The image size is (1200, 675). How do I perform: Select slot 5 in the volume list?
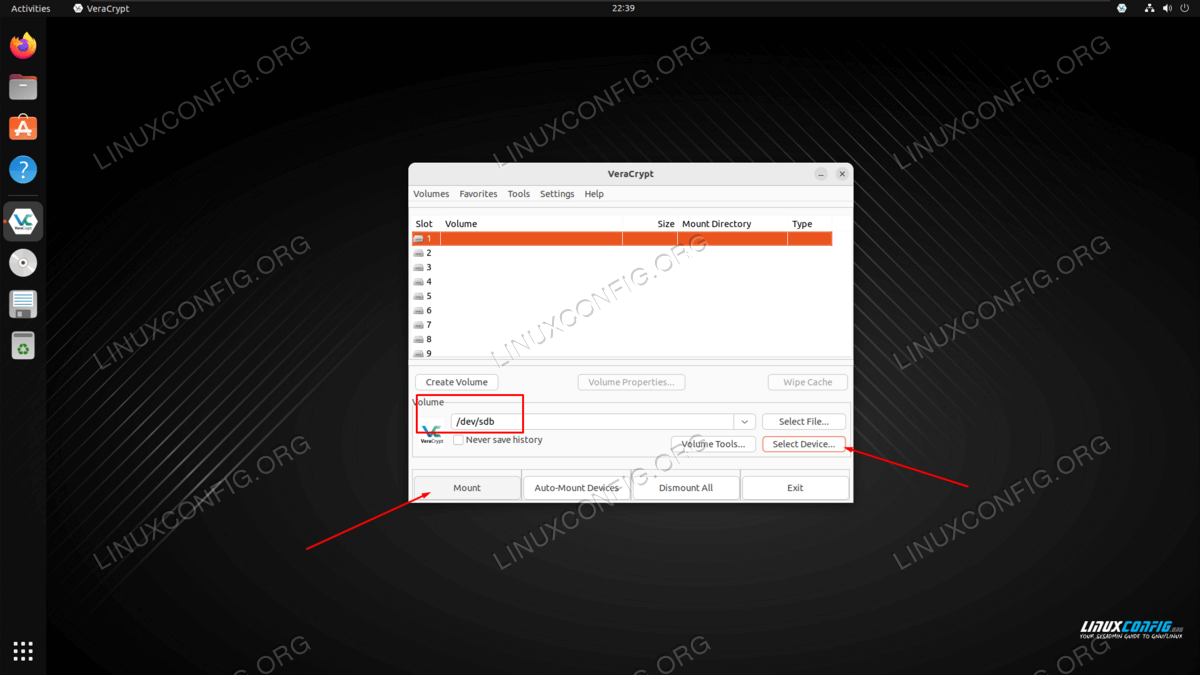(x=622, y=296)
